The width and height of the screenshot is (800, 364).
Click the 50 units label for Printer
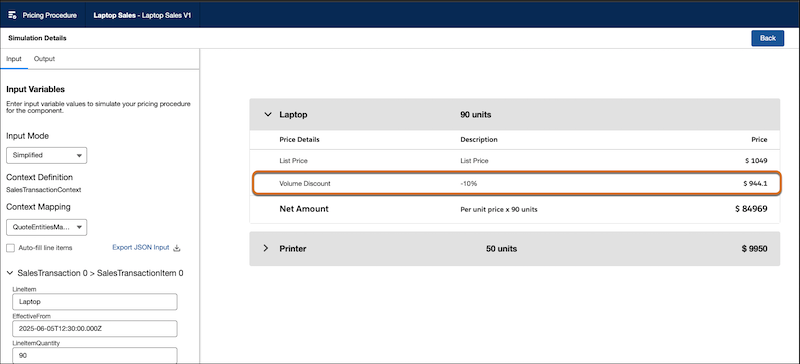502,249
